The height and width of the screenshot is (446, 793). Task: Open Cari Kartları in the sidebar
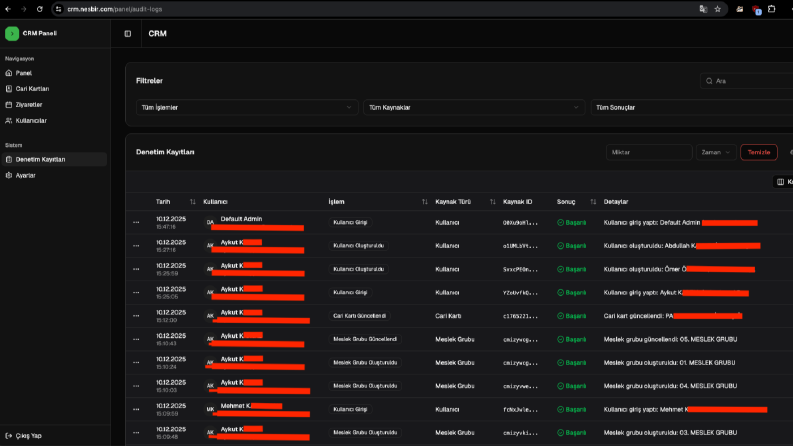click(55, 88)
